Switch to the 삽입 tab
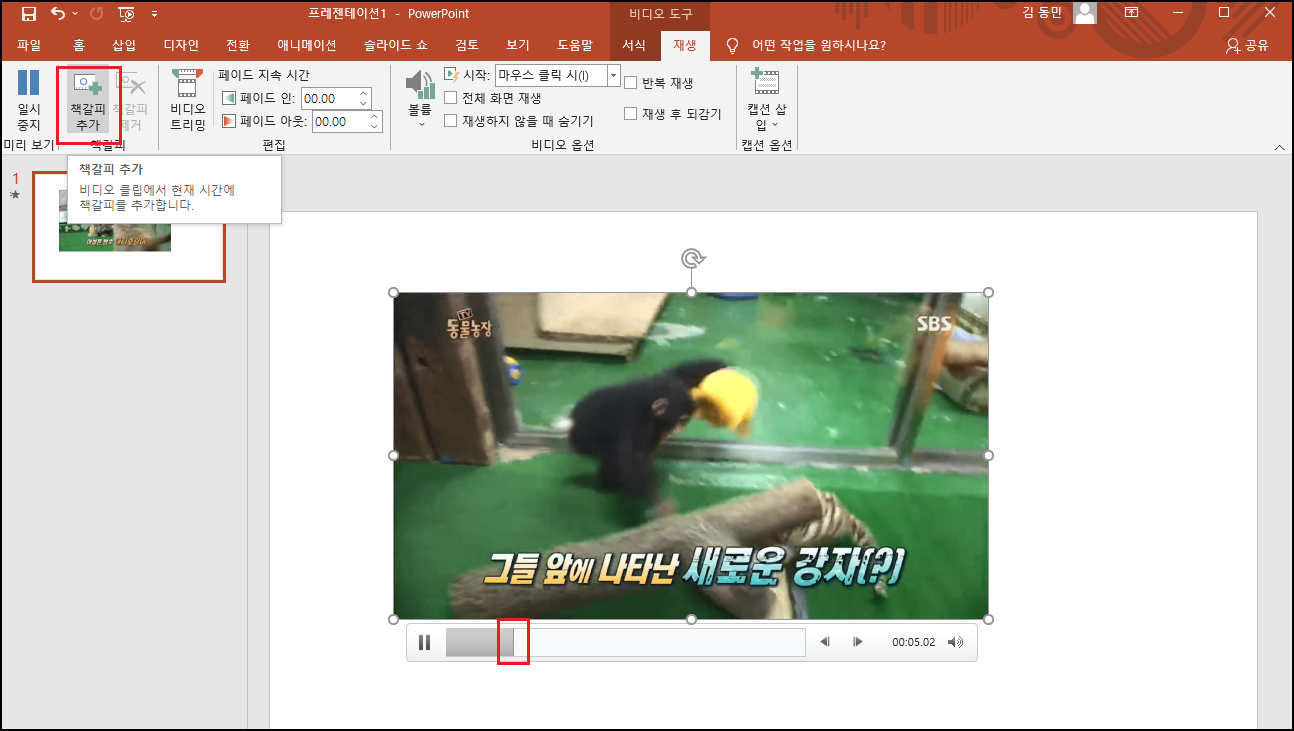 click(124, 45)
